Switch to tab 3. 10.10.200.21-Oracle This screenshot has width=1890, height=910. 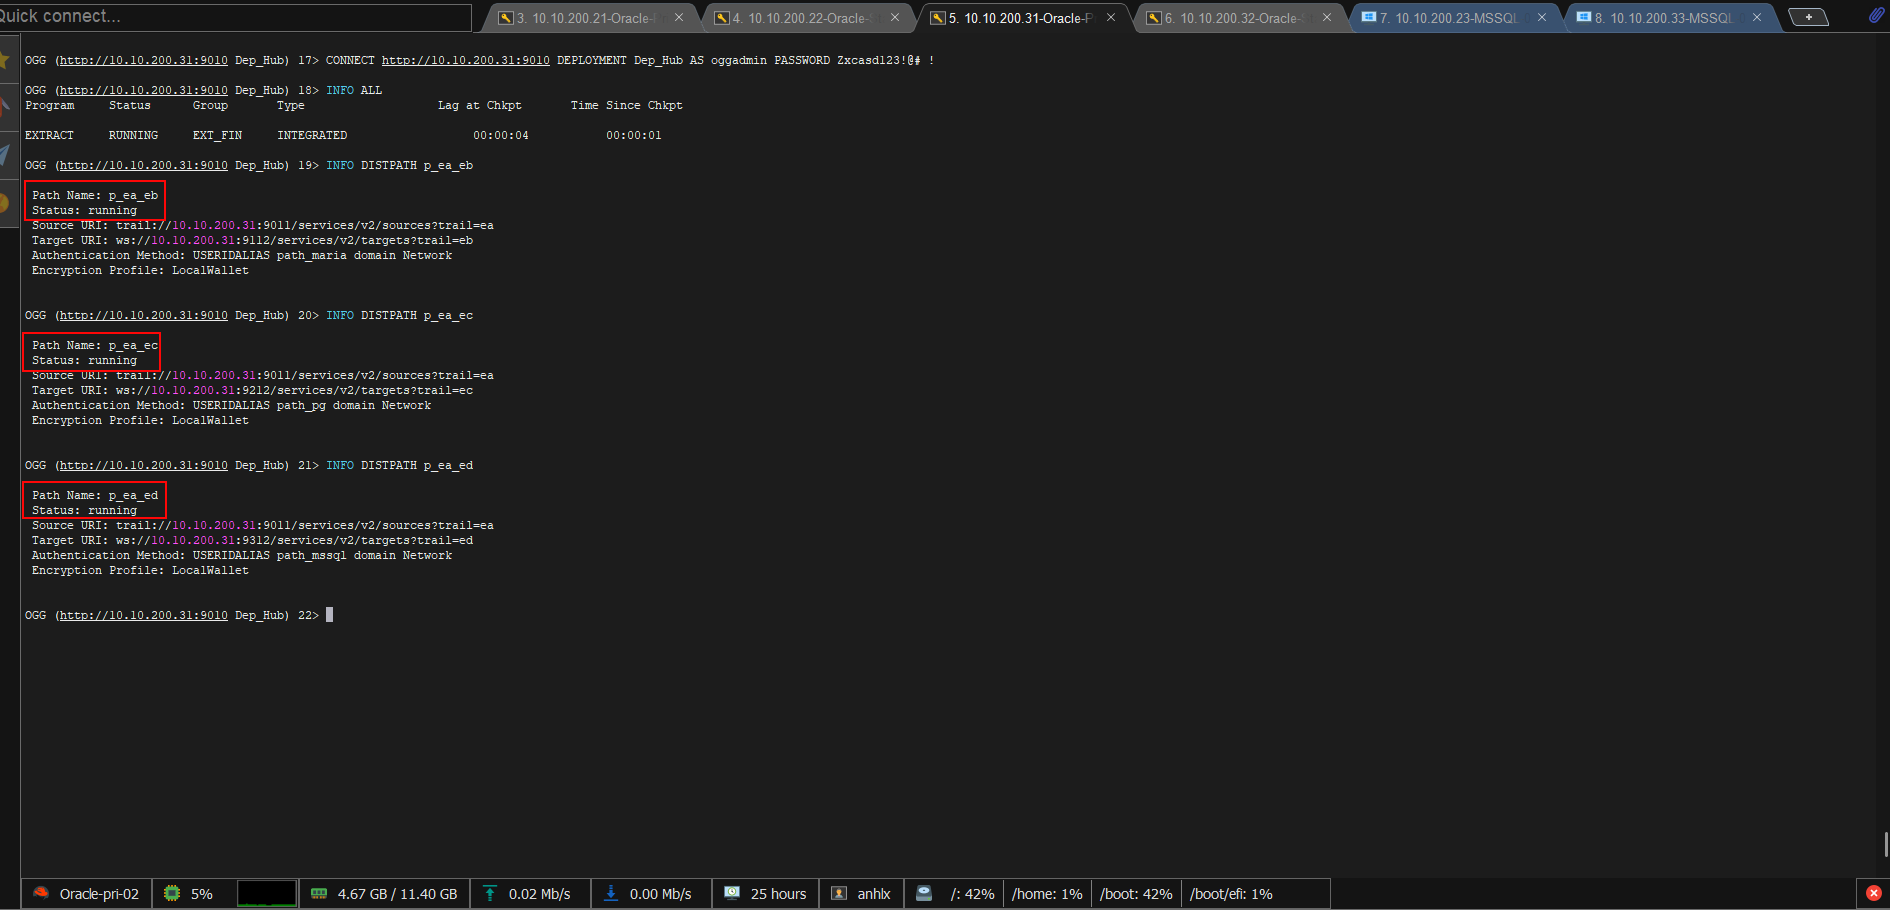click(590, 18)
